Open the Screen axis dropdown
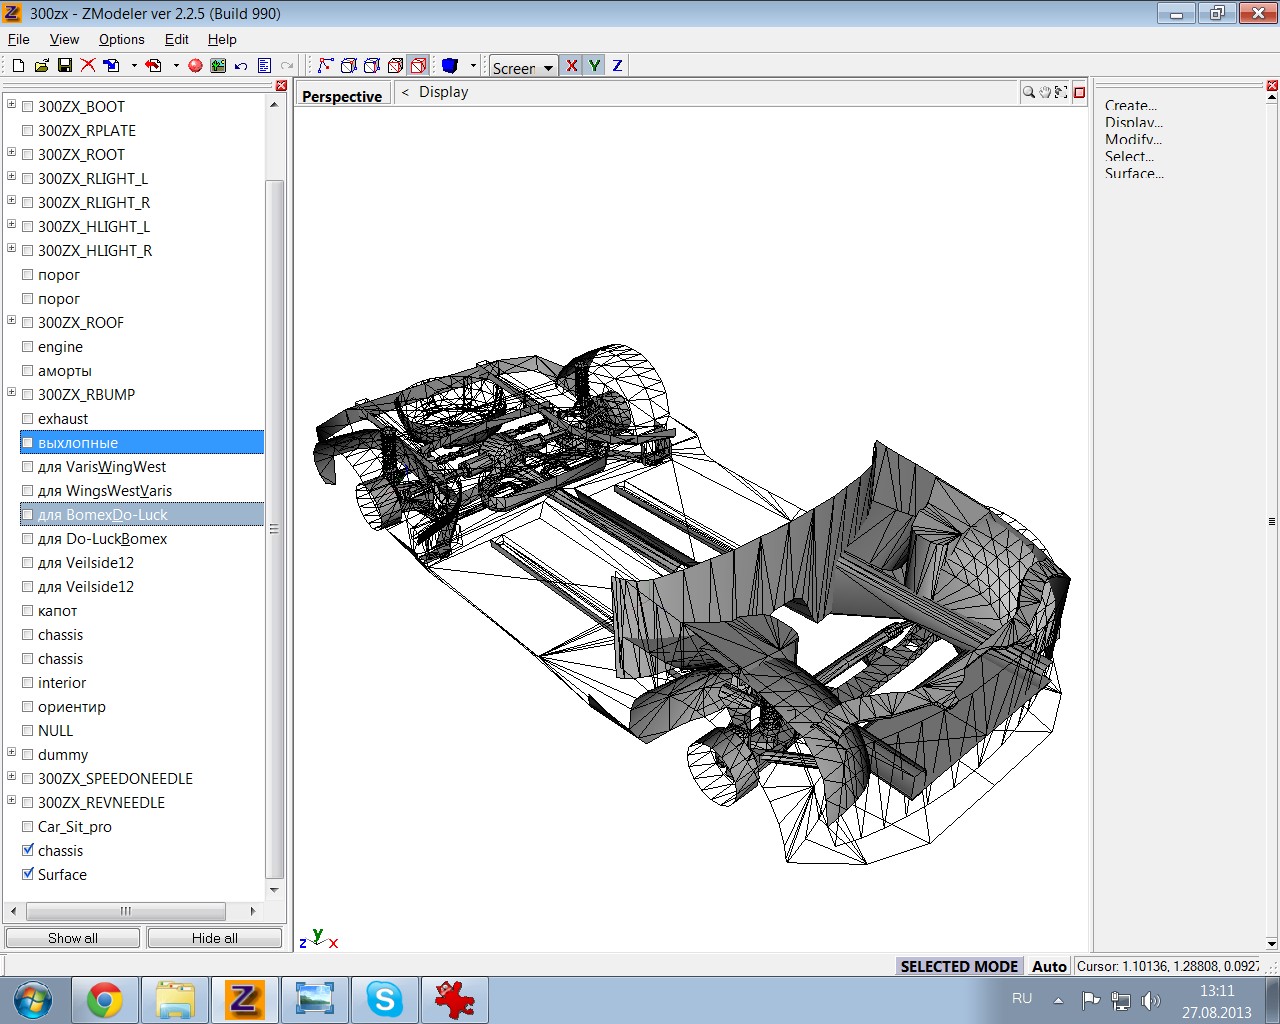 click(548, 68)
